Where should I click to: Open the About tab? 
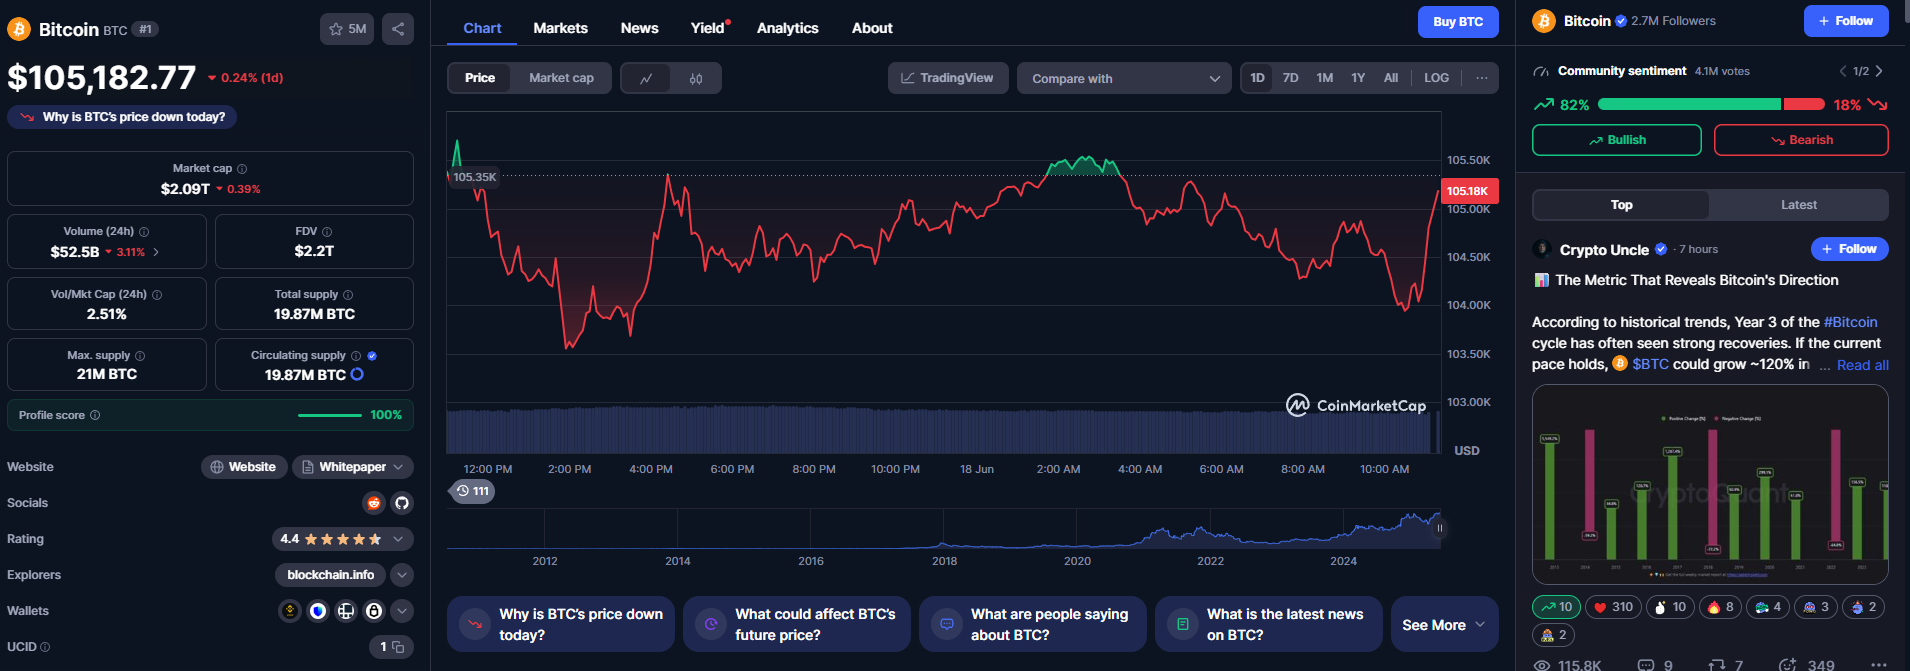872,28
